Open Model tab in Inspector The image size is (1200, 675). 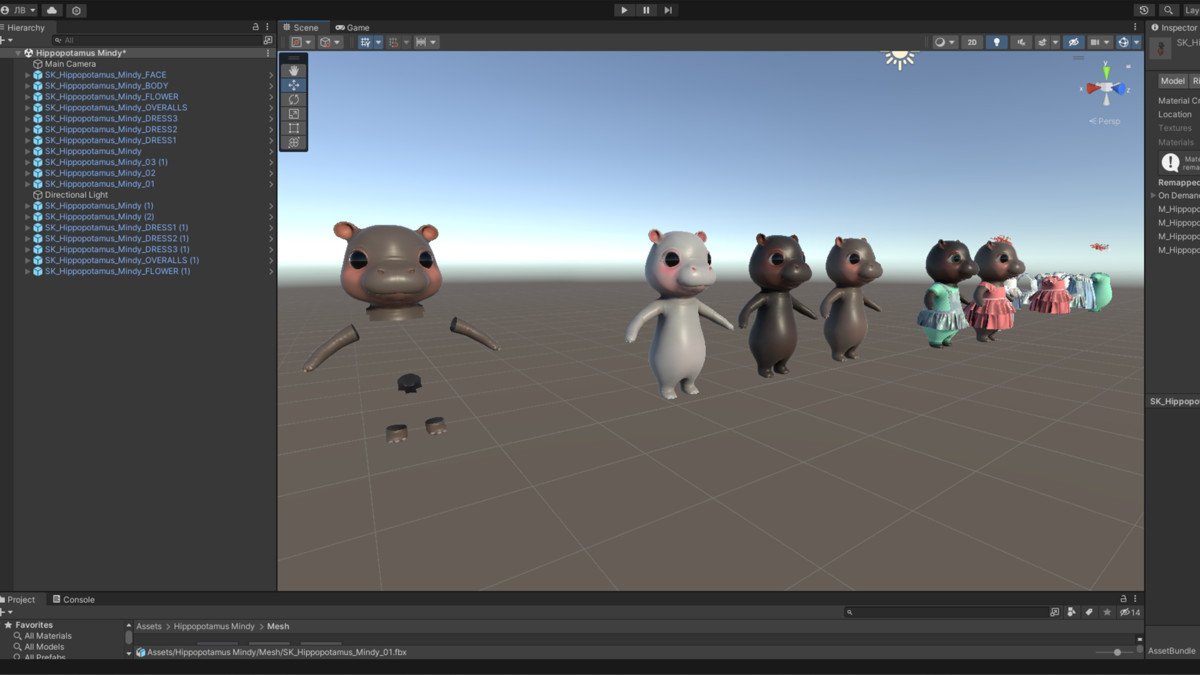click(x=1172, y=81)
